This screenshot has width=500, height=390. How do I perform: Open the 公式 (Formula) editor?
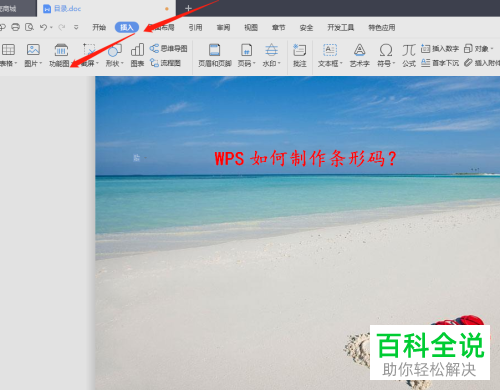click(x=409, y=55)
